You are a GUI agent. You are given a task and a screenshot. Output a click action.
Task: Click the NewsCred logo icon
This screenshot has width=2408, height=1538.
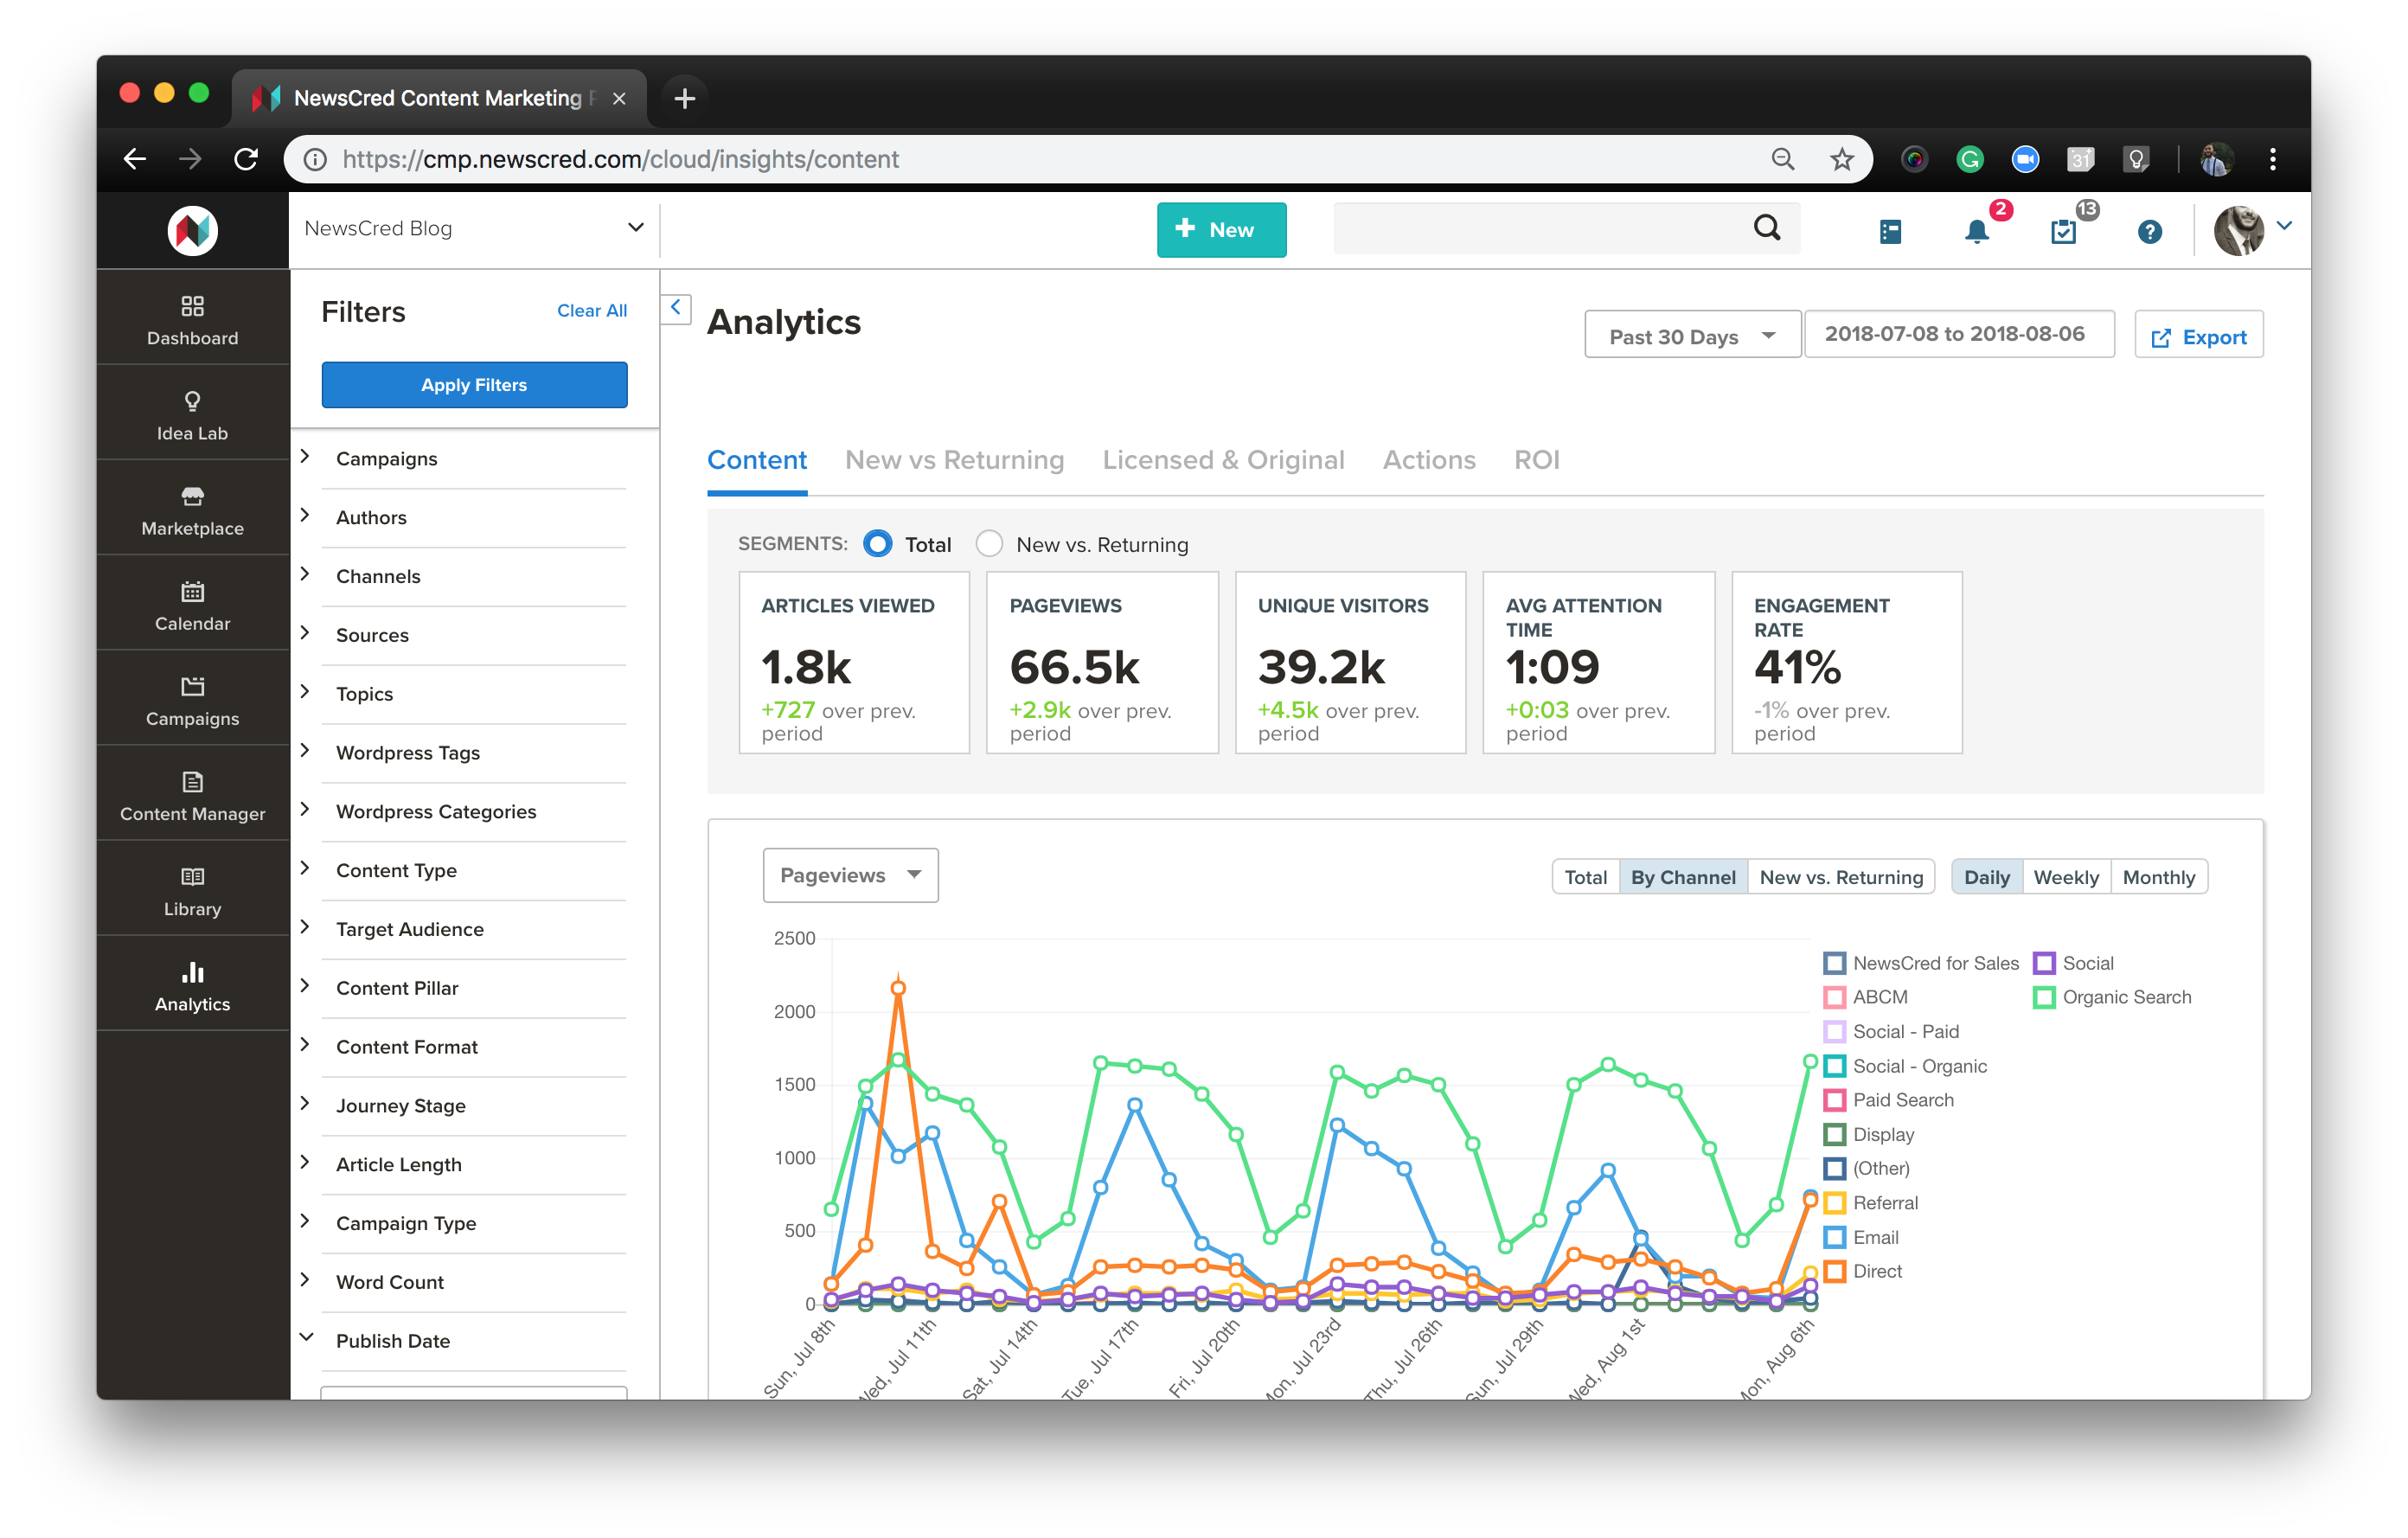pos(192,230)
